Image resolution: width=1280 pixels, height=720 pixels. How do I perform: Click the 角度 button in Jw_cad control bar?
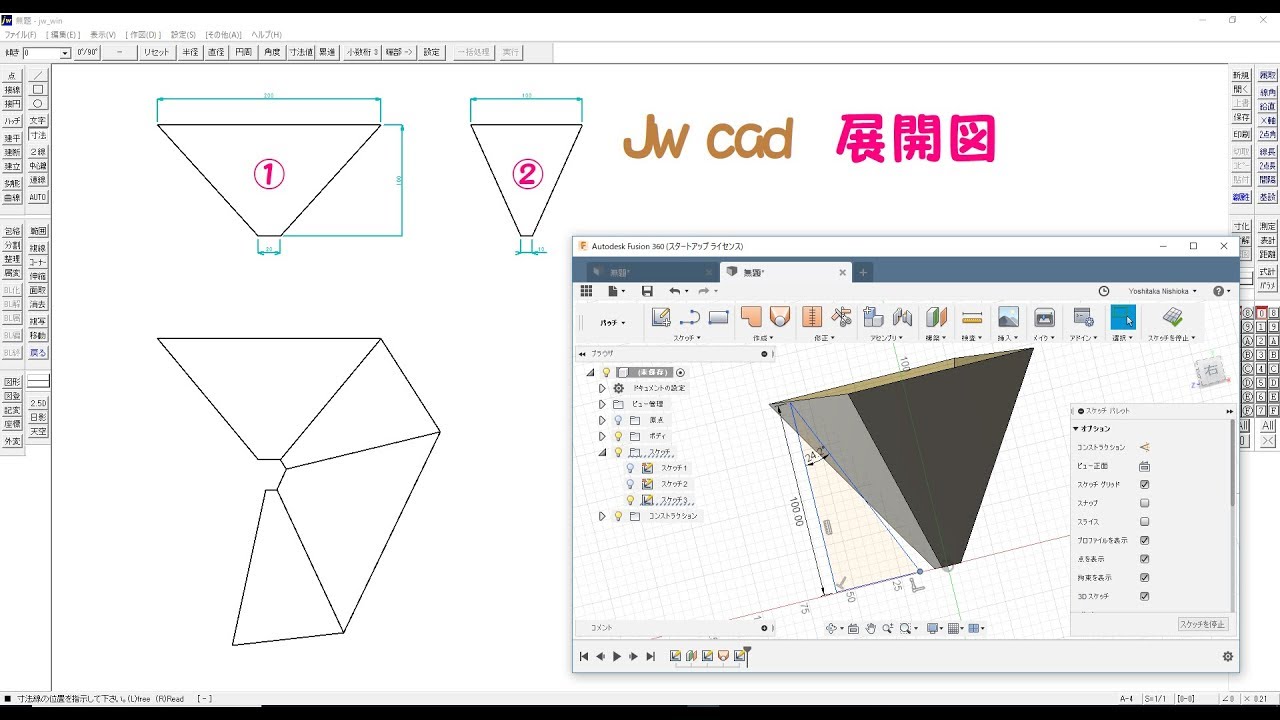pos(272,52)
